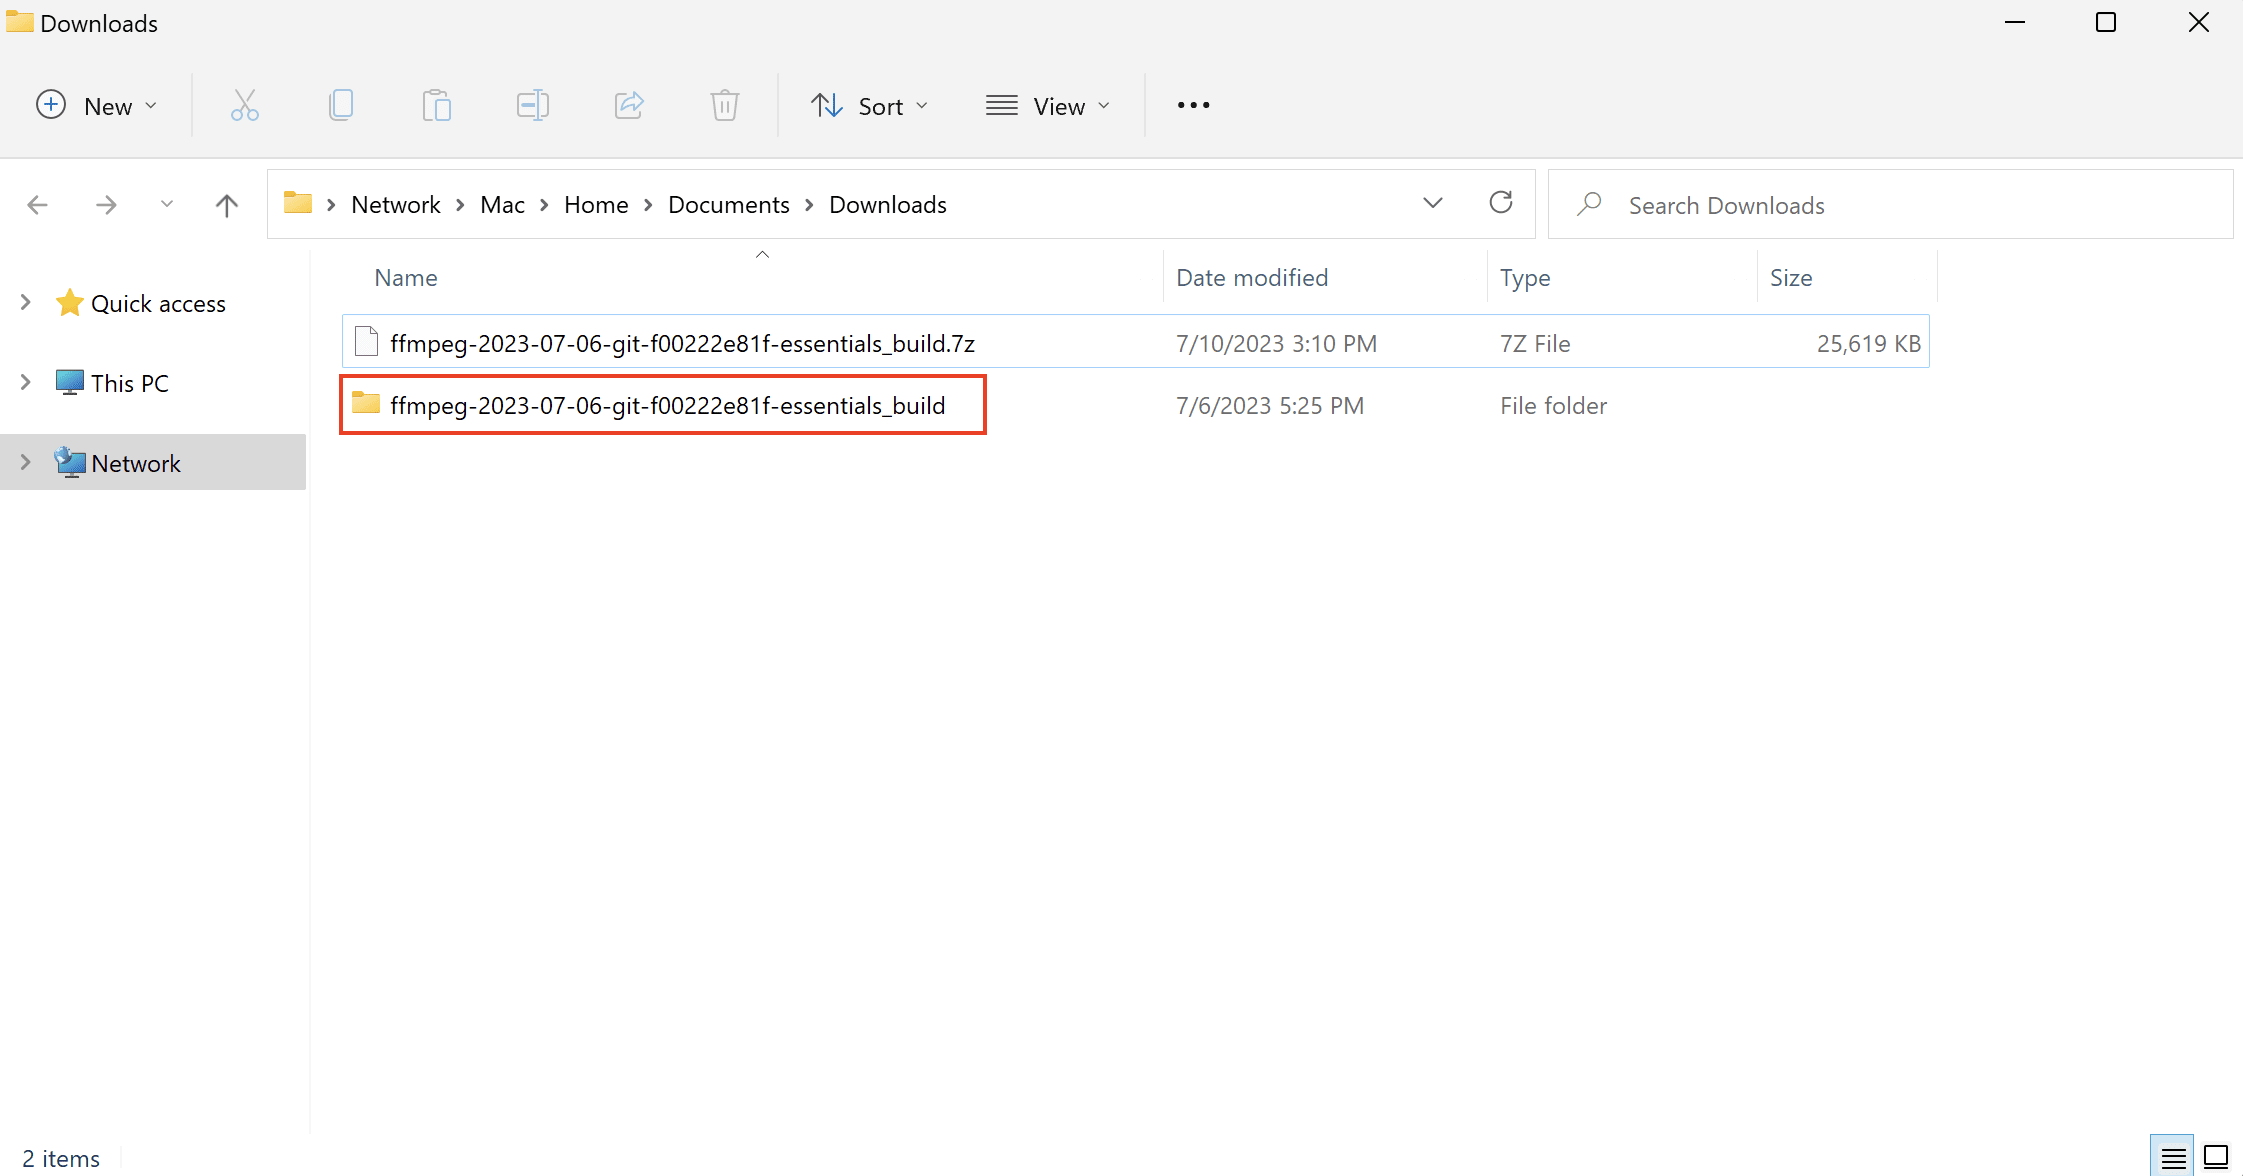Click the More options menu button
The image size is (2243, 1176).
pyautogui.click(x=1194, y=105)
